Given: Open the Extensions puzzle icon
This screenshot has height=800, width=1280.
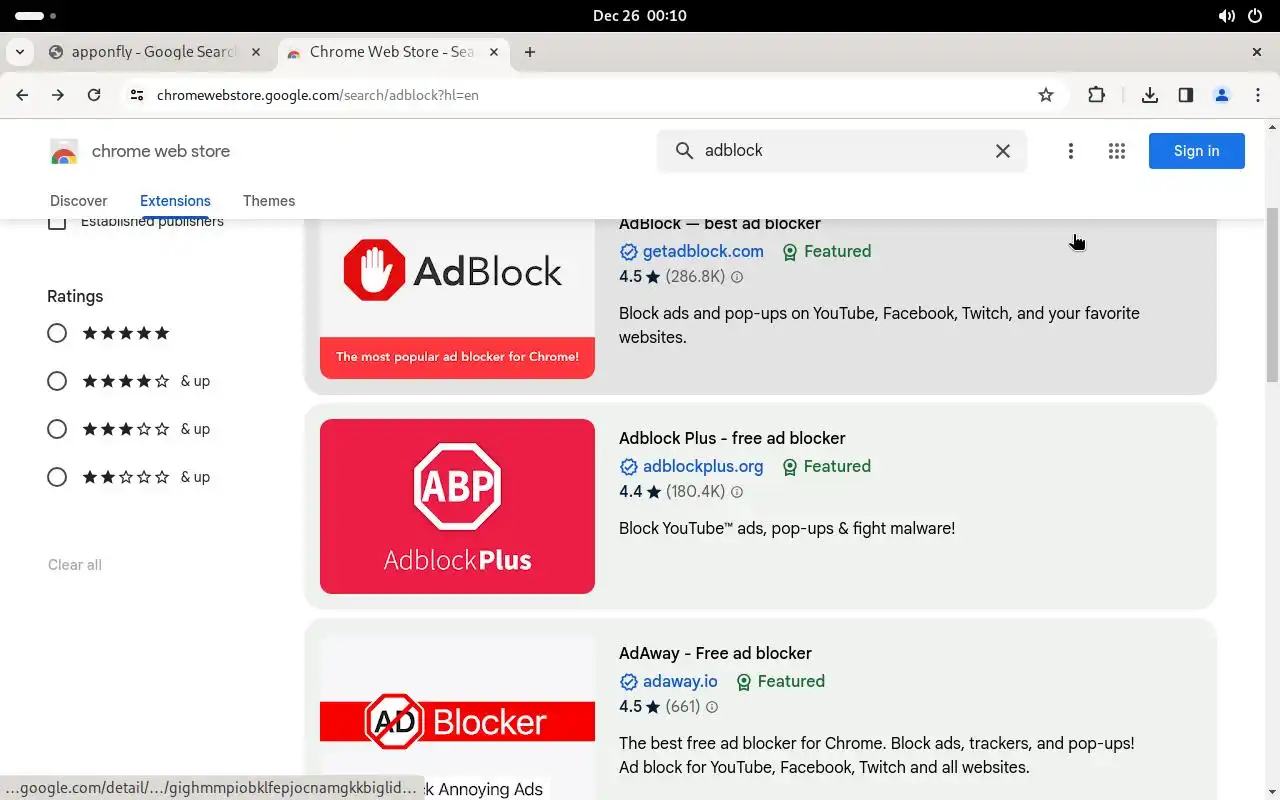Looking at the screenshot, I should [x=1097, y=95].
